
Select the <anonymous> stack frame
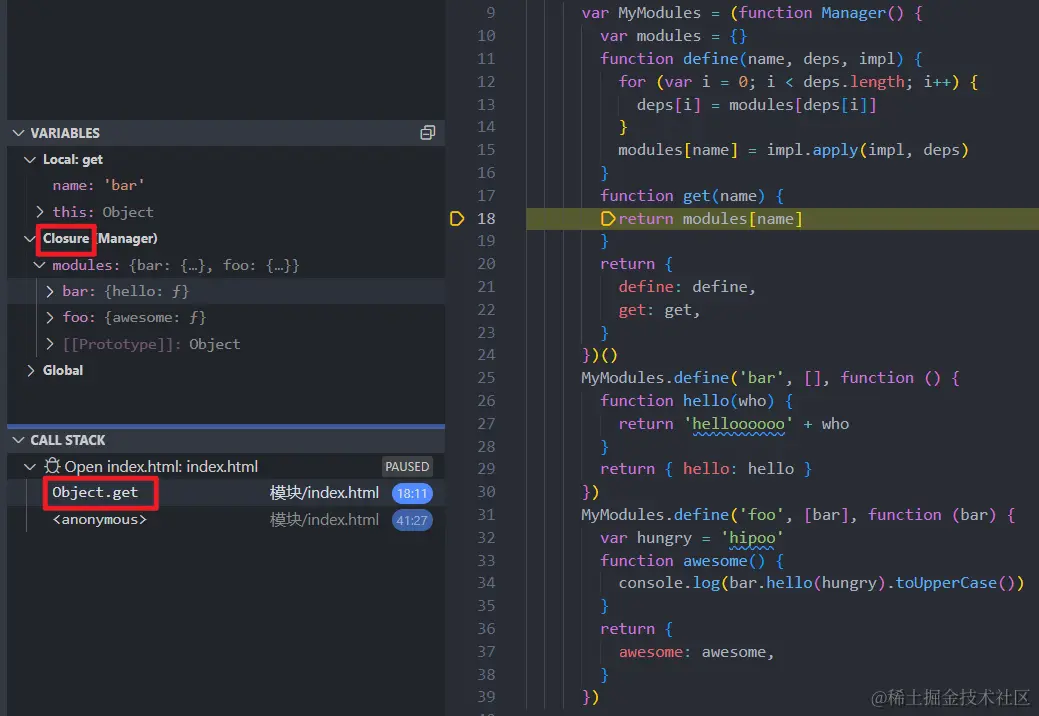pos(225,519)
